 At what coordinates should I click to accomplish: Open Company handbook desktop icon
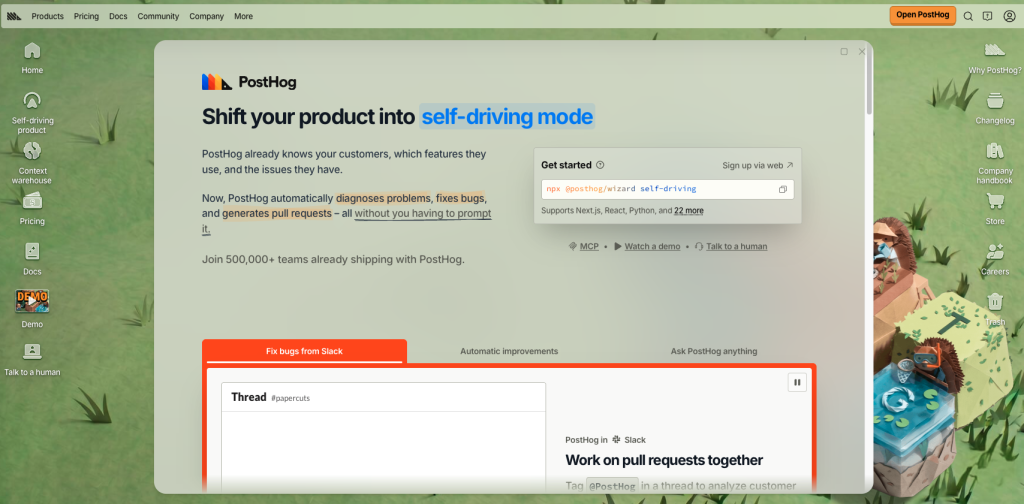[995, 163]
